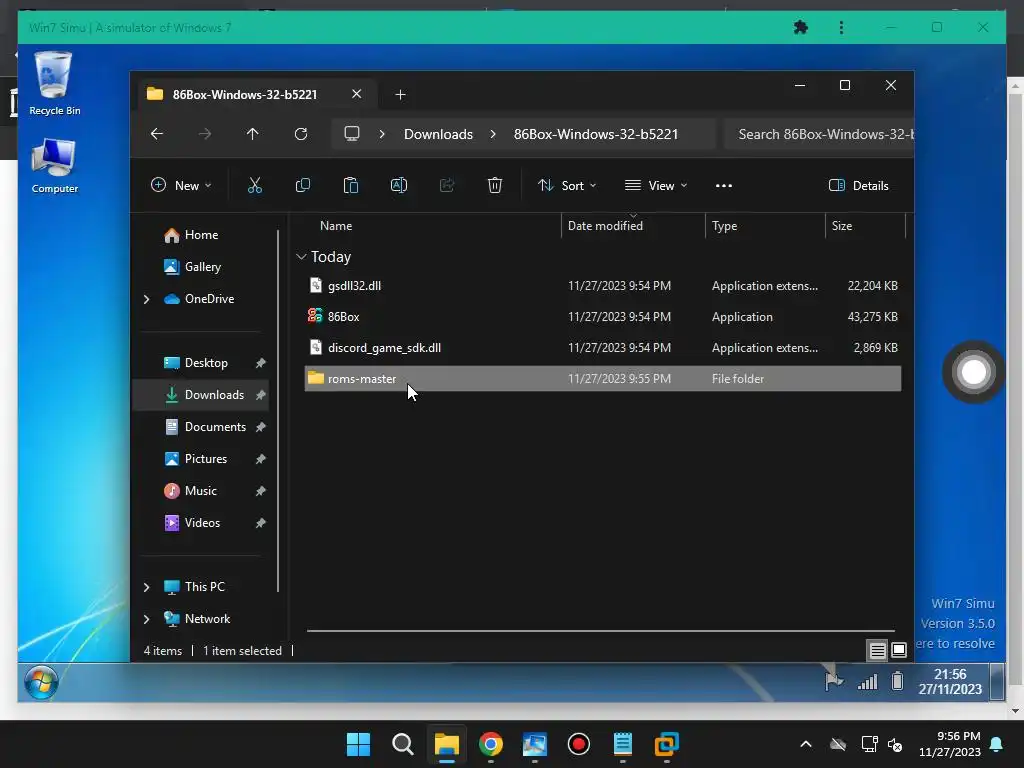This screenshot has width=1024, height=768.
Task: Click the Win7 Start orb
Action: tap(41, 682)
